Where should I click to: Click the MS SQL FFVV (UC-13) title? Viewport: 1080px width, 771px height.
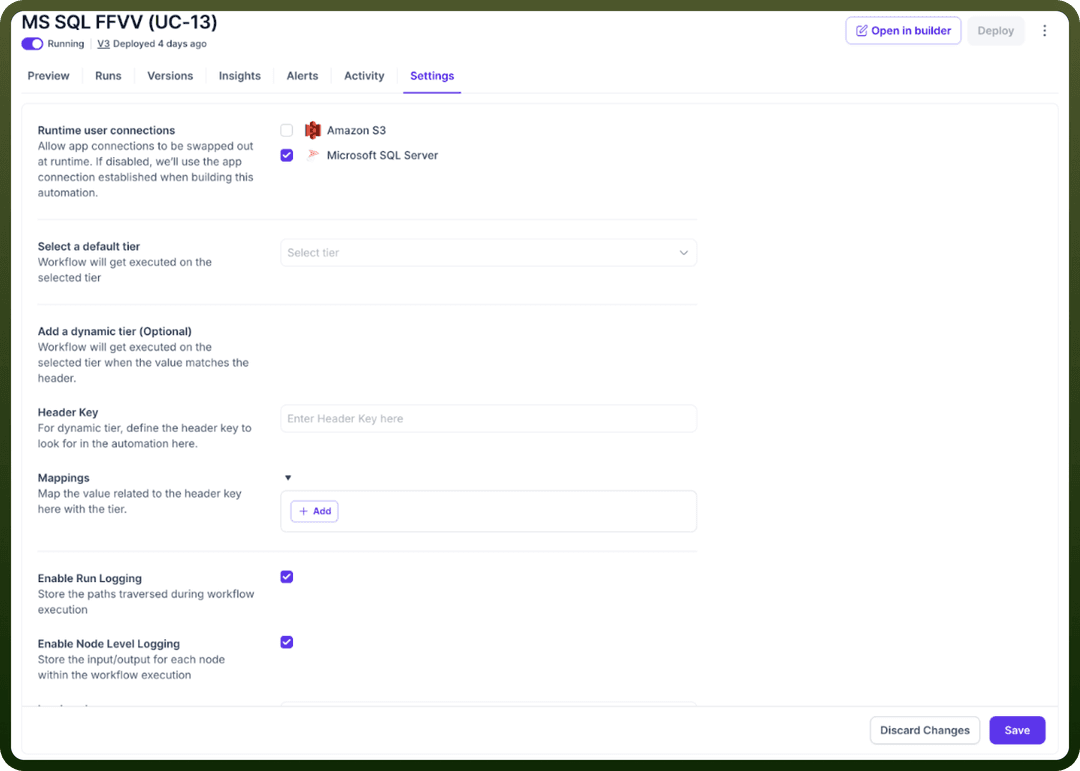tap(119, 22)
